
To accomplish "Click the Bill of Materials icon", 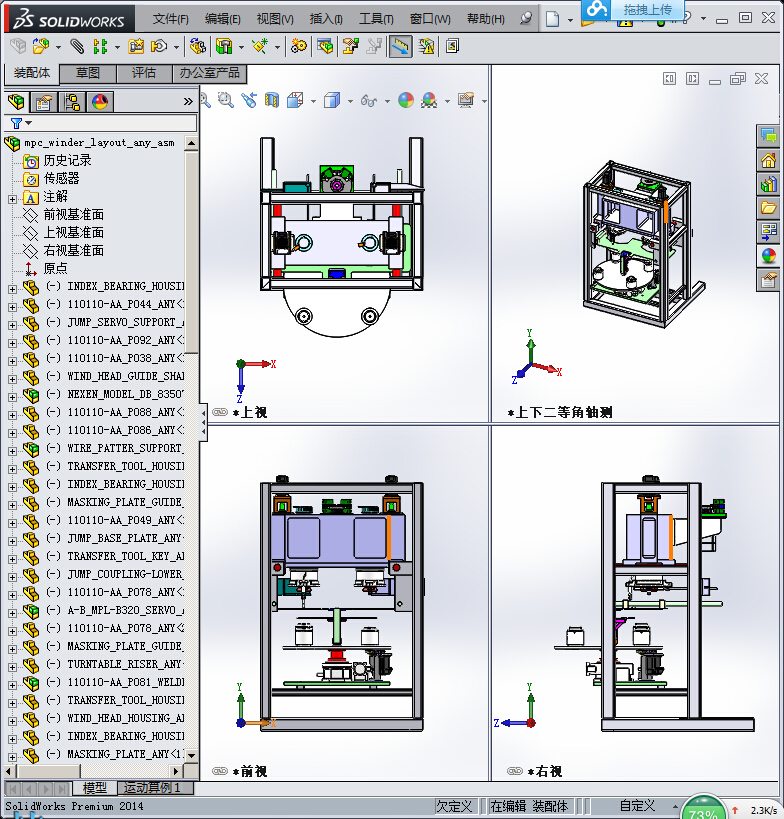I will tap(325, 46).
